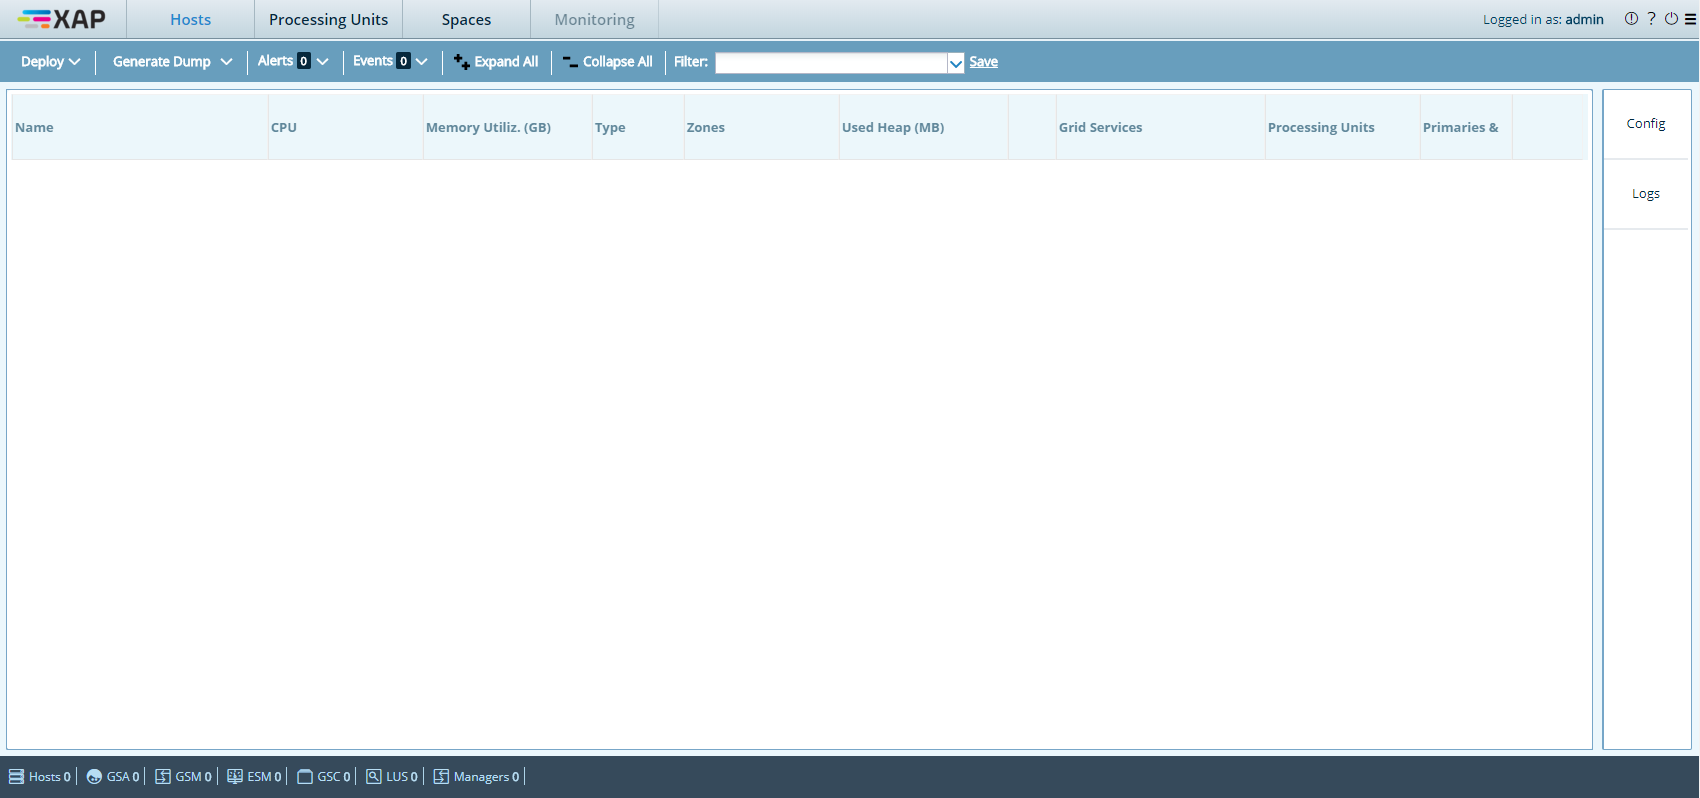
Task: Click the Processing Units column header
Action: coord(1343,127)
